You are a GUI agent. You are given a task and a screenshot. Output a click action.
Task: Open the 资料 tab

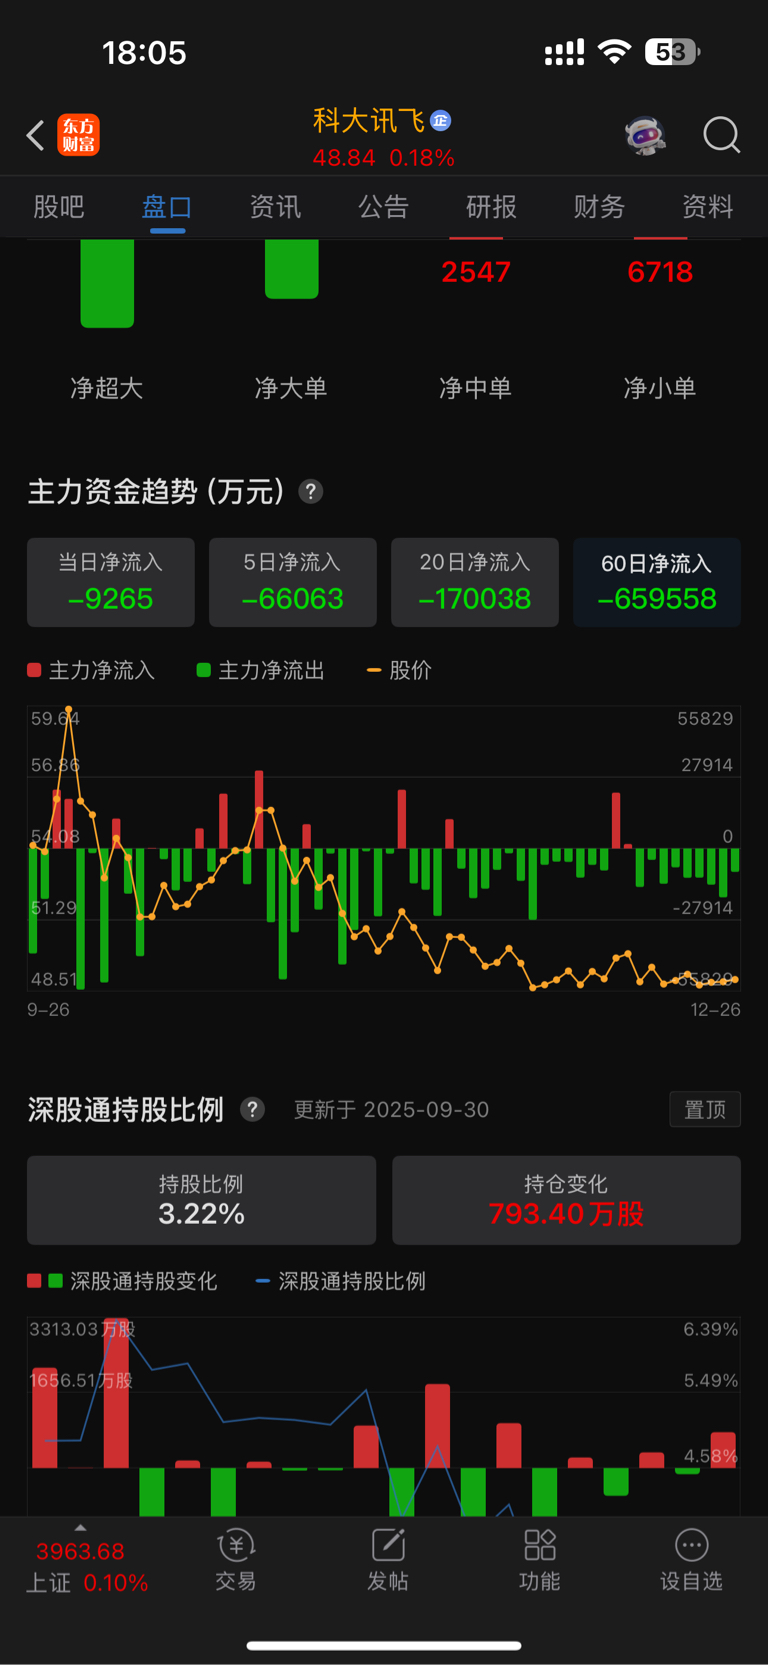coord(708,207)
